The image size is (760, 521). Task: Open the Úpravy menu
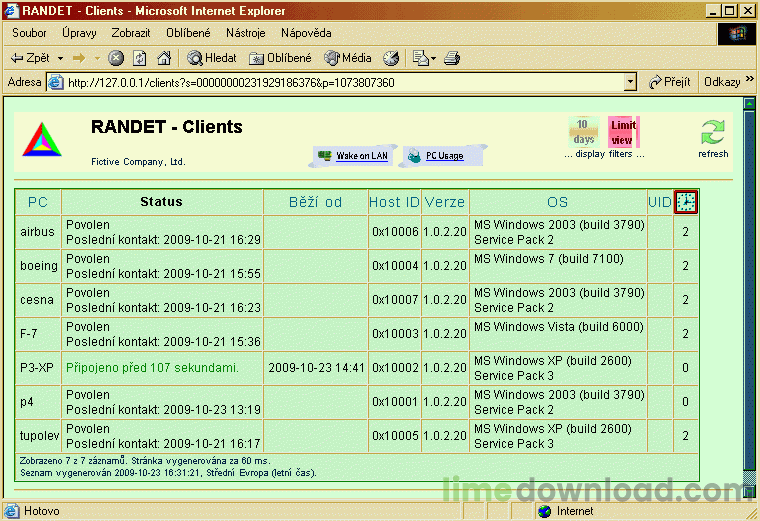click(79, 33)
